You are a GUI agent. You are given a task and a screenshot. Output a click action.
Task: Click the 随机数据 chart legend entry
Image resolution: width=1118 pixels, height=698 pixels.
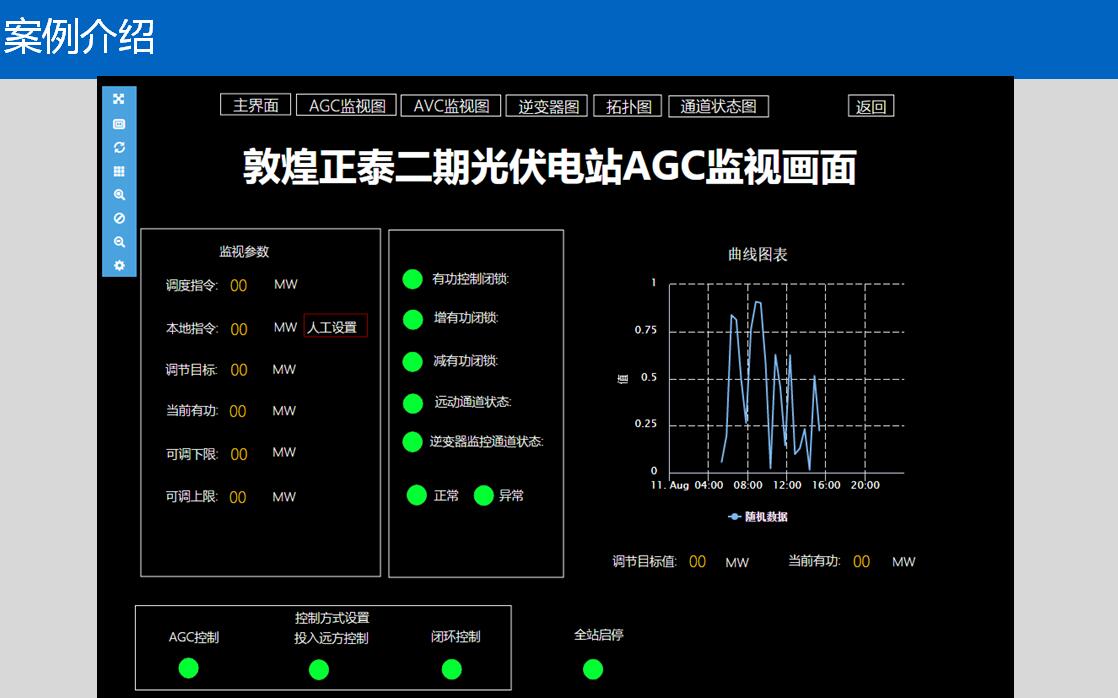759,517
